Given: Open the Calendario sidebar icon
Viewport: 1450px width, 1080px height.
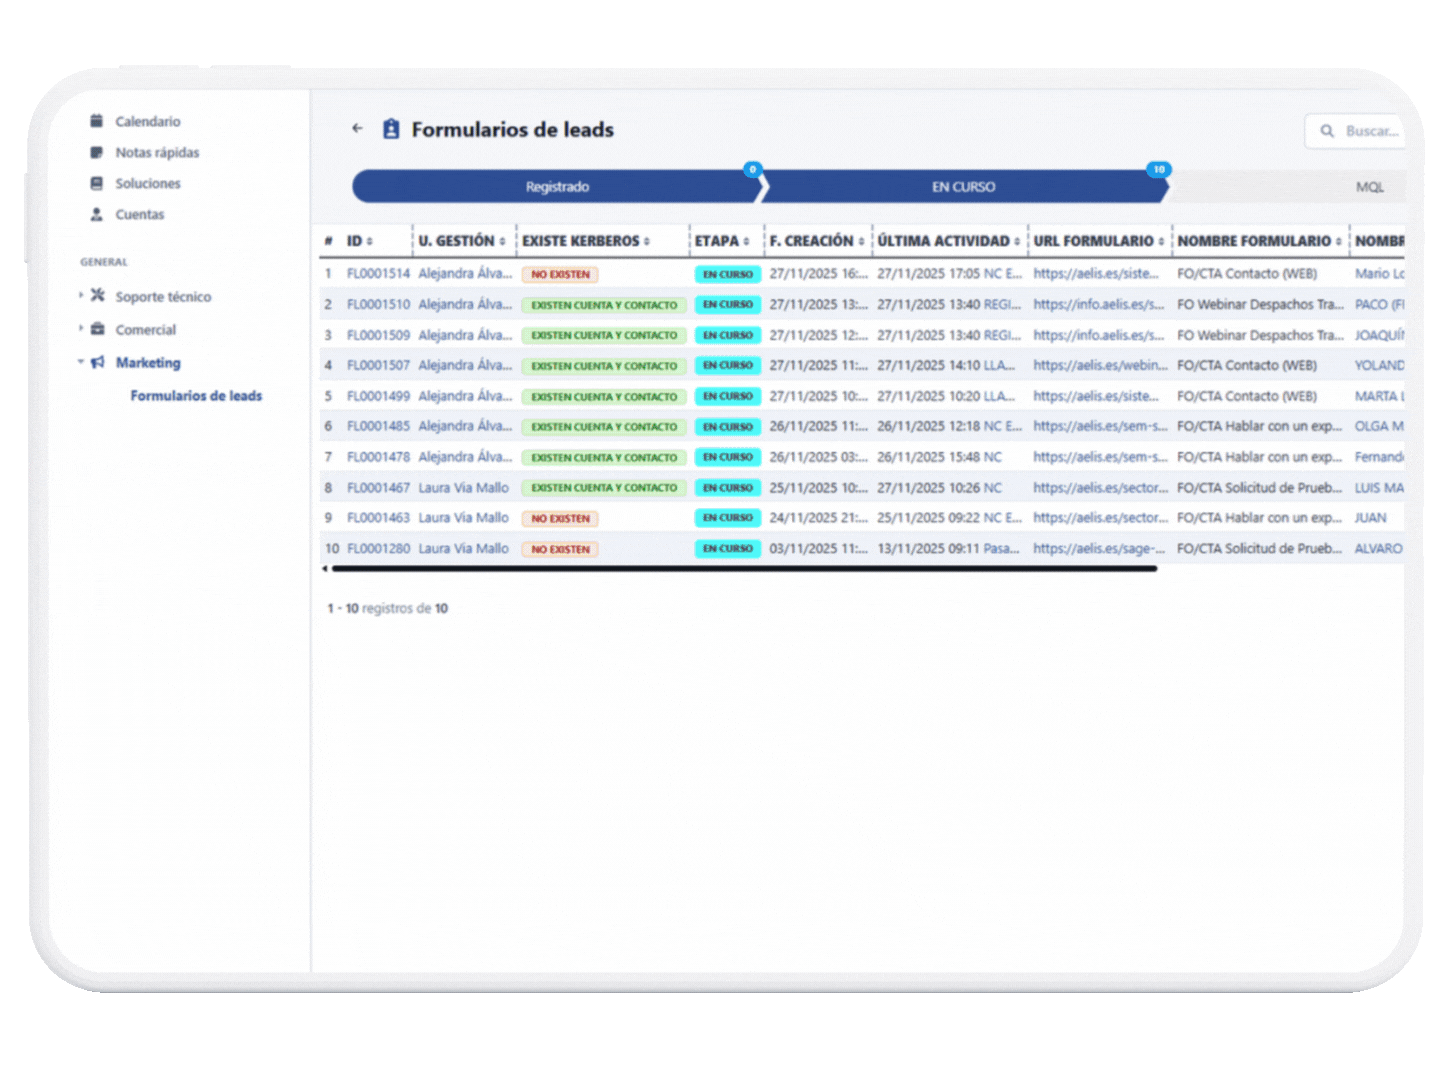Looking at the screenshot, I should (x=97, y=120).
